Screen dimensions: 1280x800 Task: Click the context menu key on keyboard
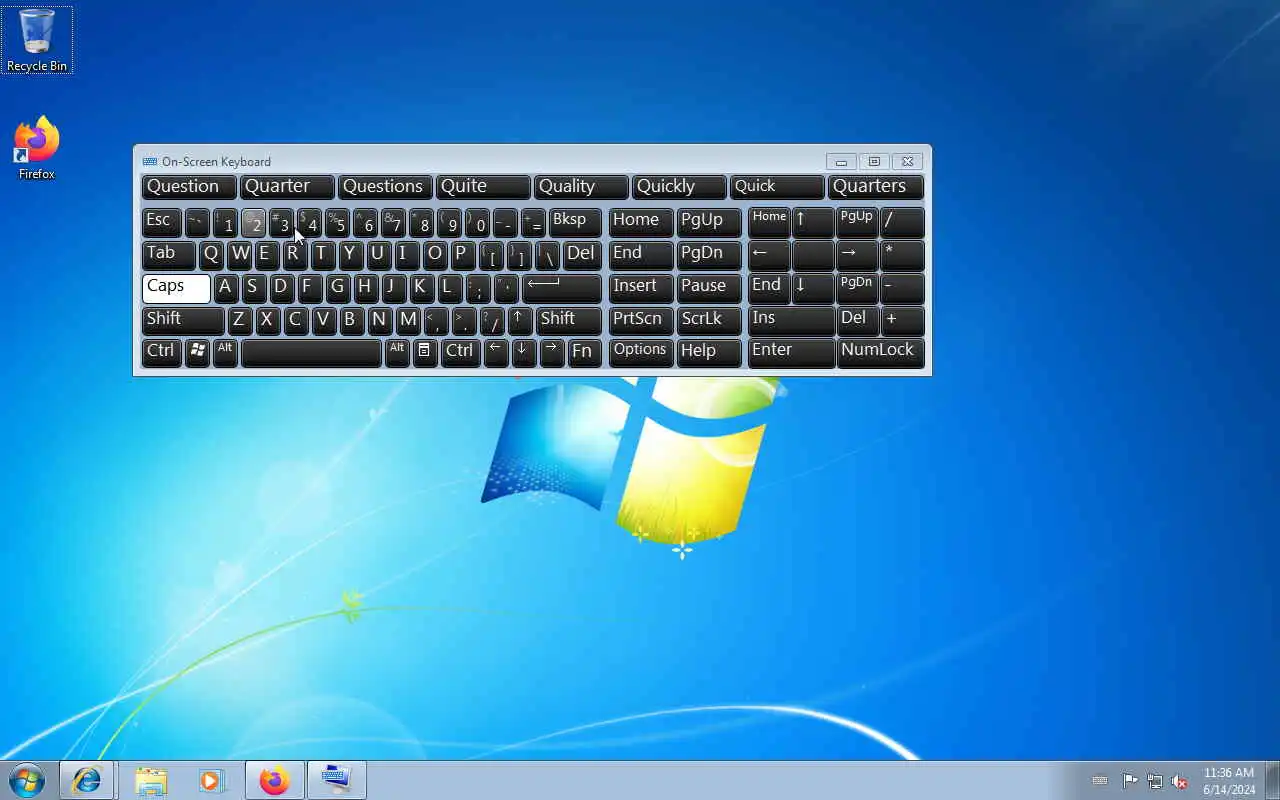tap(425, 353)
